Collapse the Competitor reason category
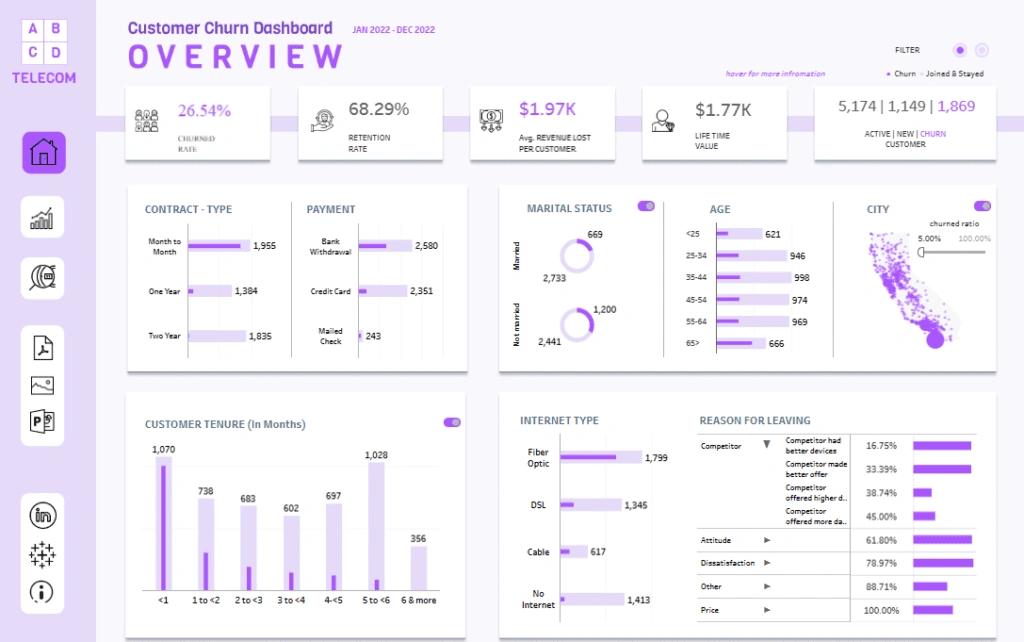This screenshot has width=1024, height=642. 766,446
